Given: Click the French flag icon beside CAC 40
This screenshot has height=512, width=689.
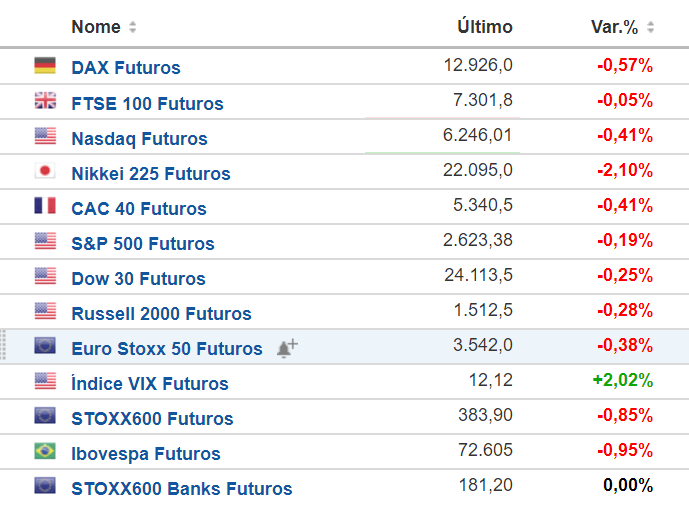Looking at the screenshot, I should point(45,206).
